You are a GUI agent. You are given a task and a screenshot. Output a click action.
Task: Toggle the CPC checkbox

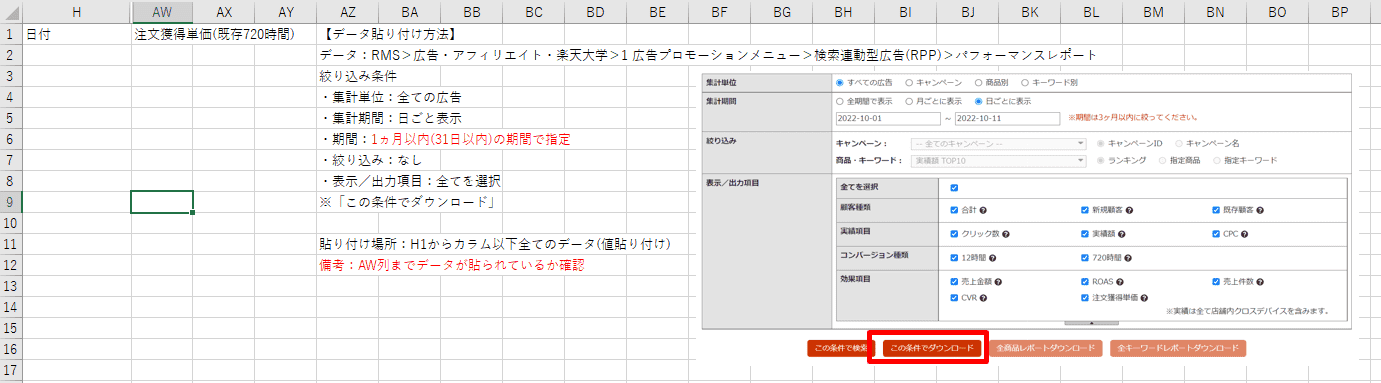coord(1216,233)
